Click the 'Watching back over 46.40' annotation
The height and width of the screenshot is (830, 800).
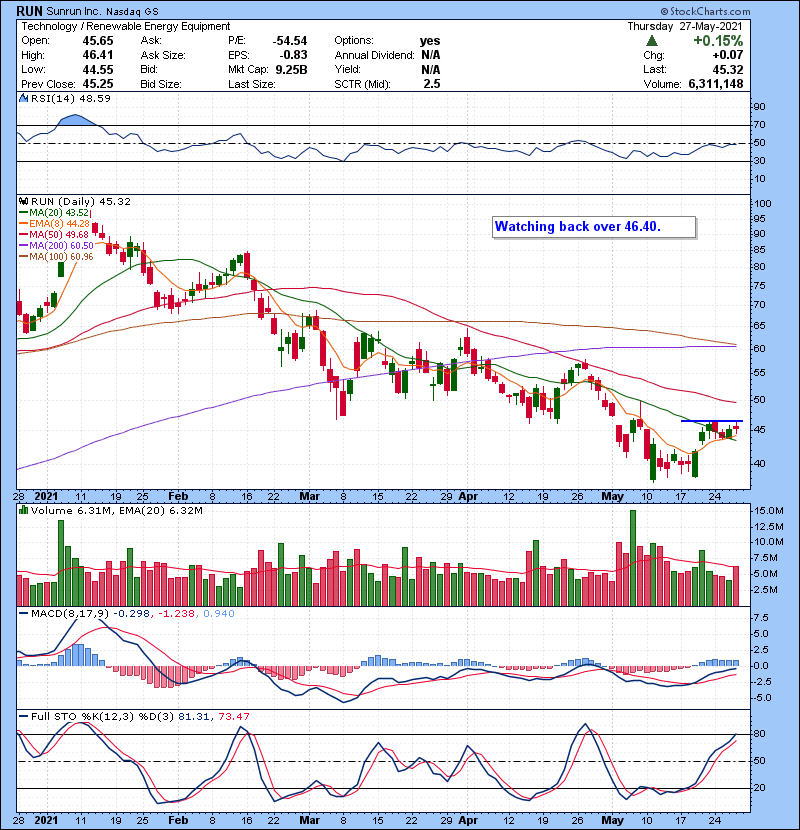coord(594,227)
